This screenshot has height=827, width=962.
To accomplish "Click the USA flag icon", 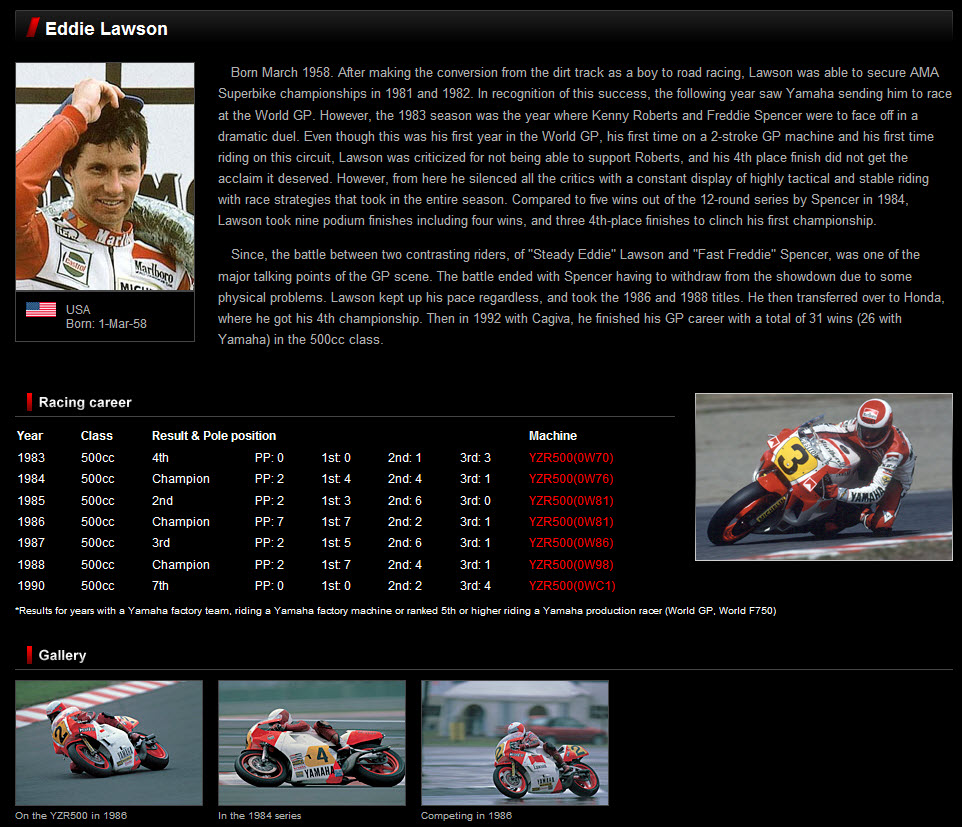I will (41, 309).
